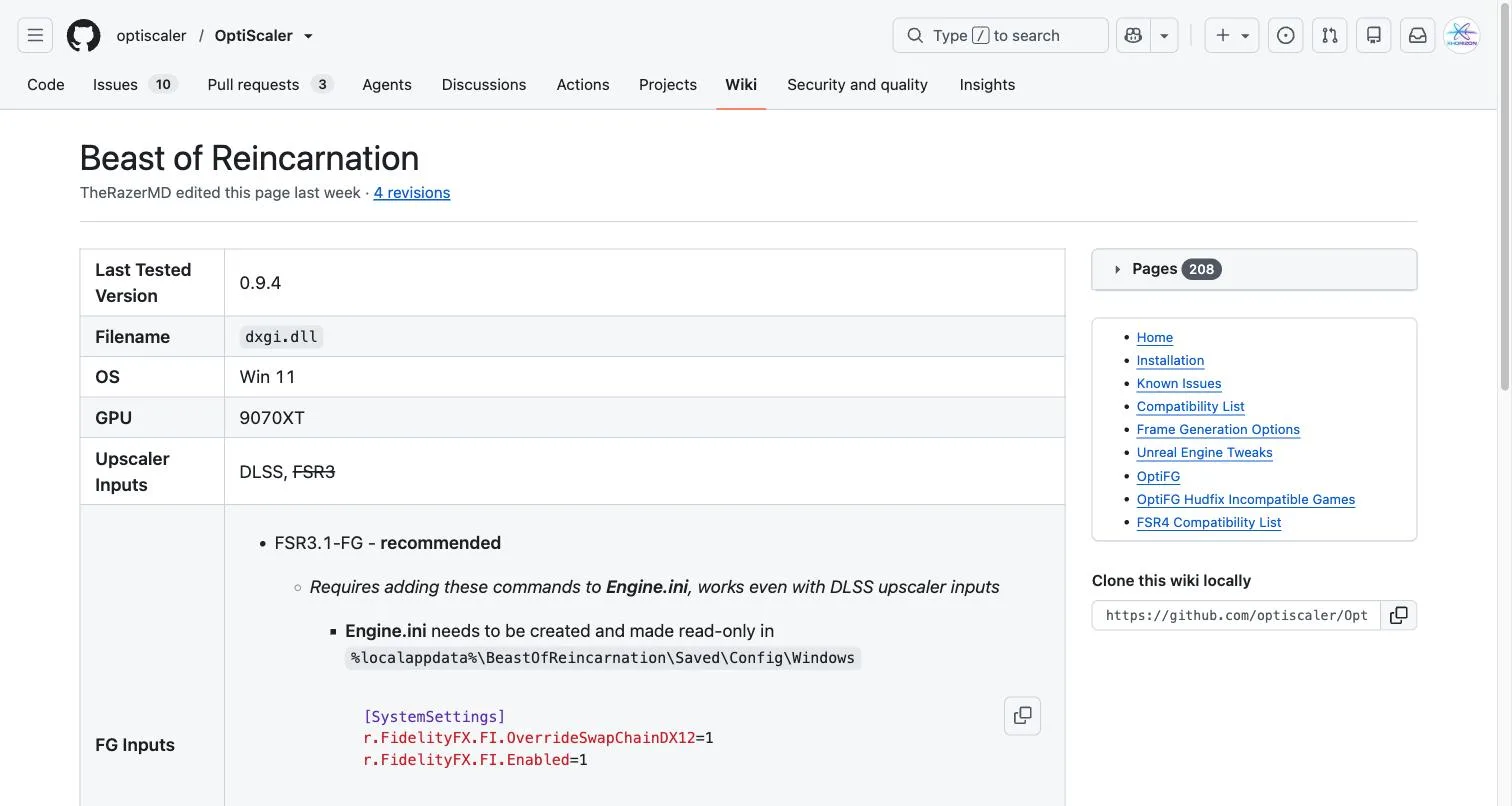Click the struck-through FSR3 text
This screenshot has height=806, width=1512.
point(314,472)
